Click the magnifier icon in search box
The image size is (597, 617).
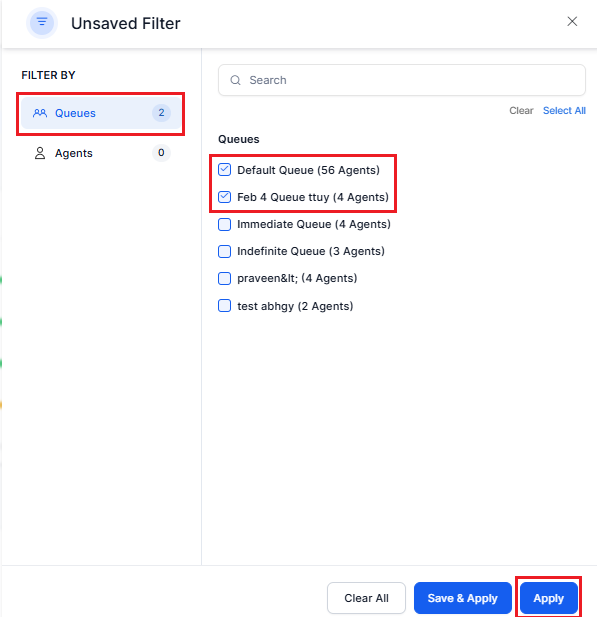click(235, 80)
